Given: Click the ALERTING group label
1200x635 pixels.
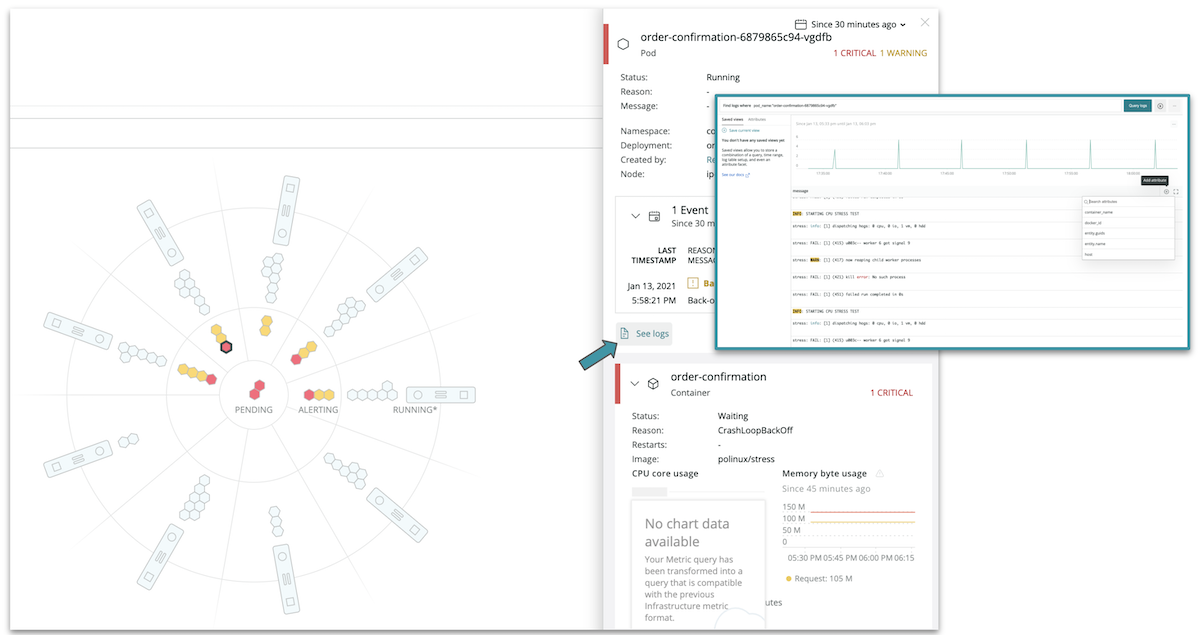Looking at the screenshot, I should point(318,410).
